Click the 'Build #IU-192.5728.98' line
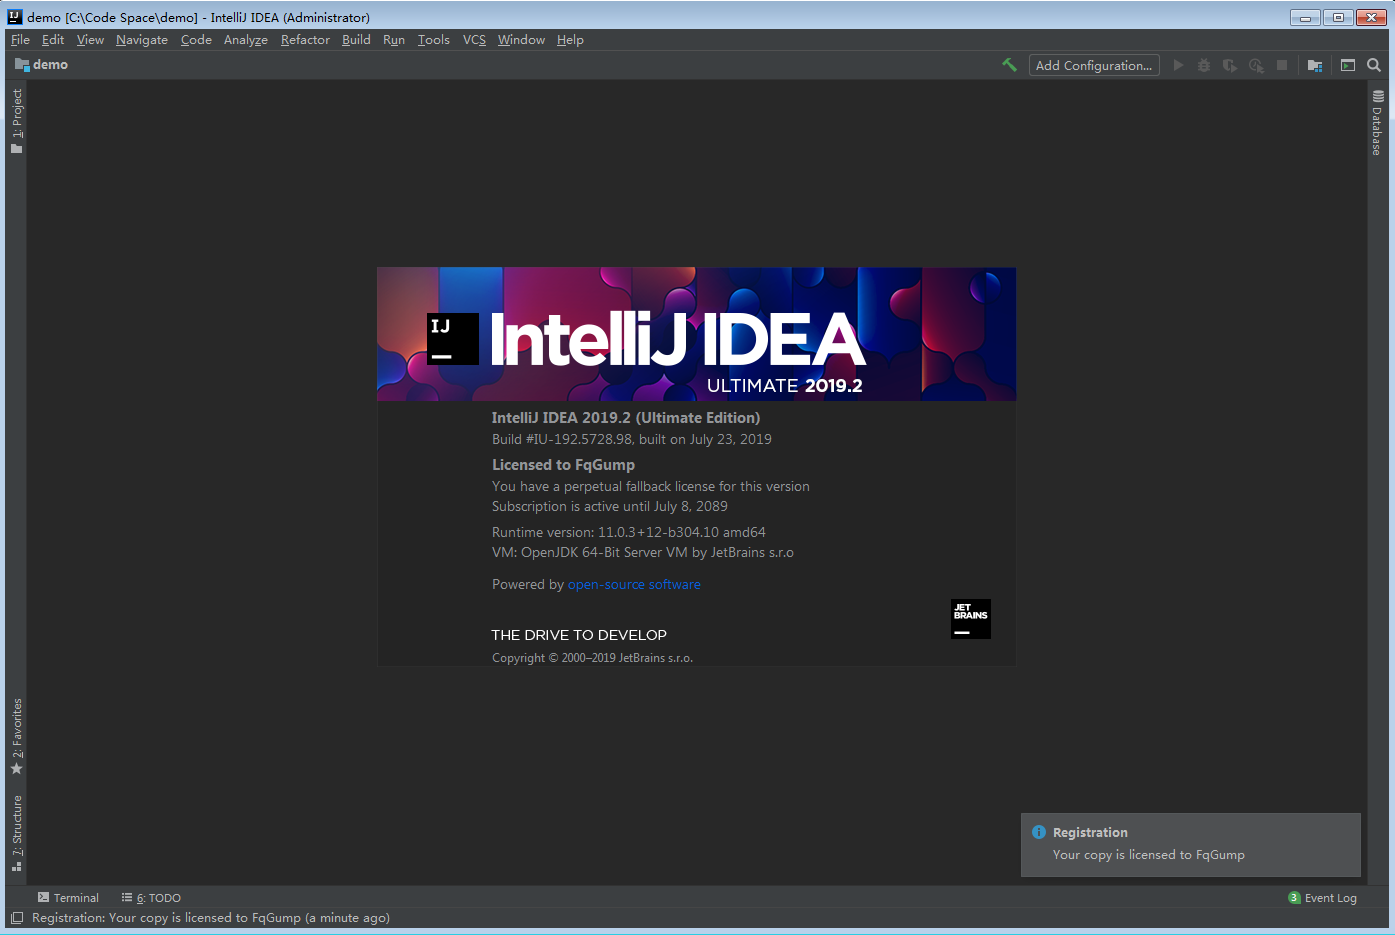 [x=632, y=439]
